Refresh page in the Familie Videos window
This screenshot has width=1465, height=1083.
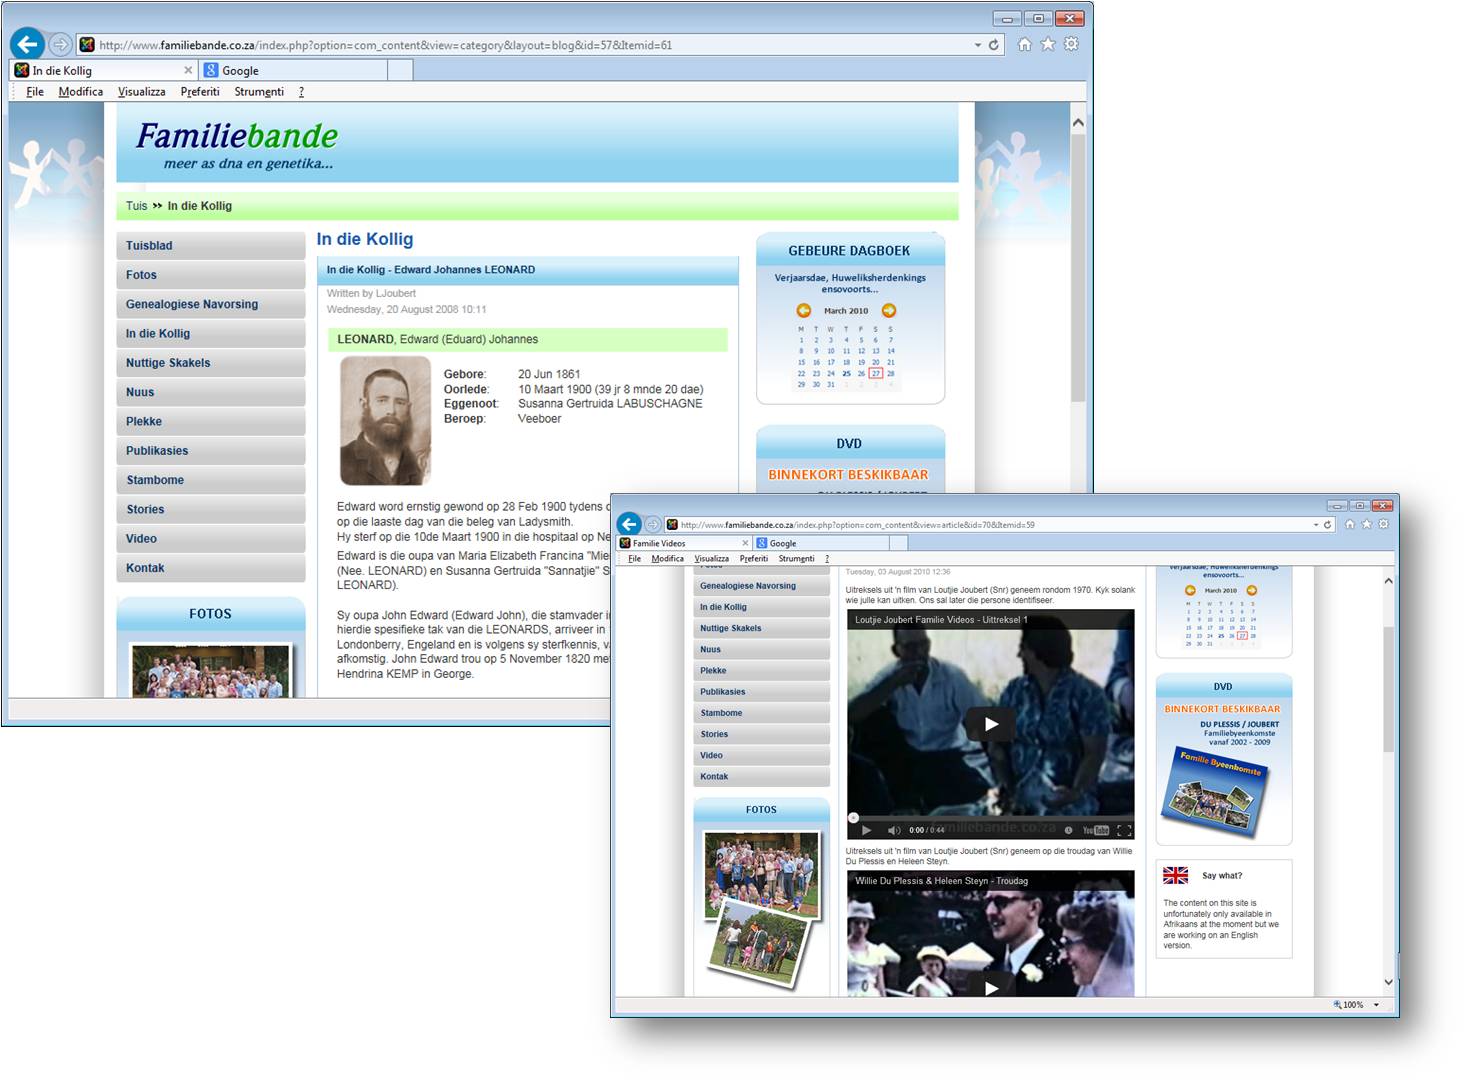(x=1328, y=524)
